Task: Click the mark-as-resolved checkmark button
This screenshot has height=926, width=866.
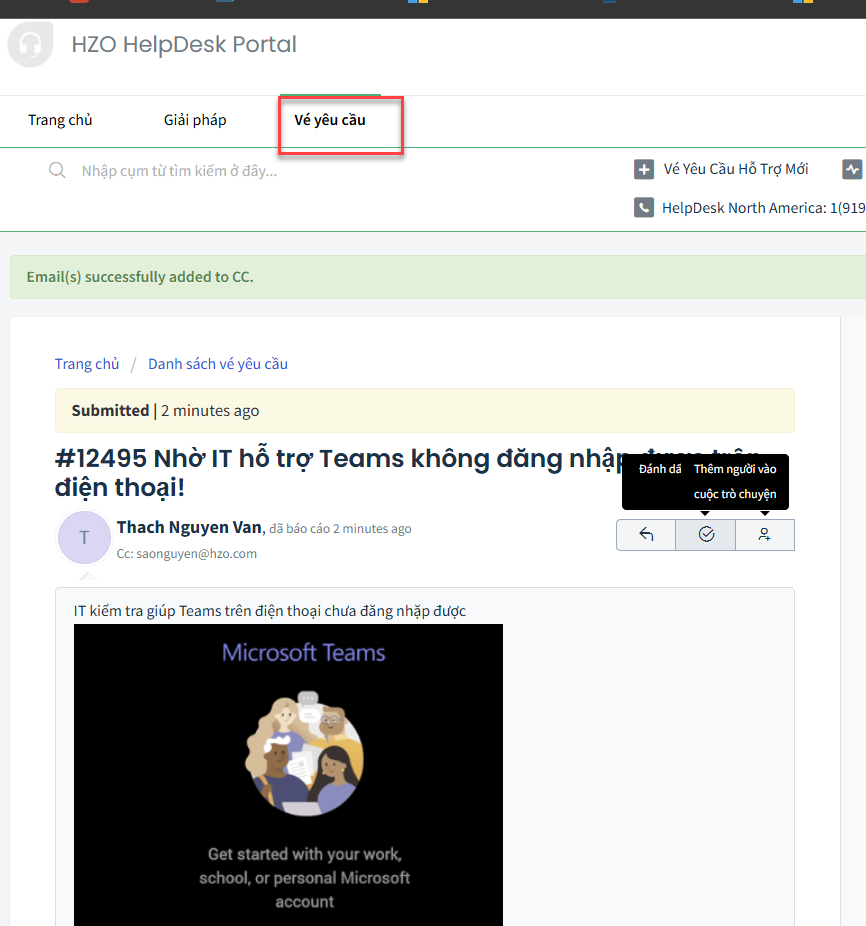Action: [x=706, y=535]
